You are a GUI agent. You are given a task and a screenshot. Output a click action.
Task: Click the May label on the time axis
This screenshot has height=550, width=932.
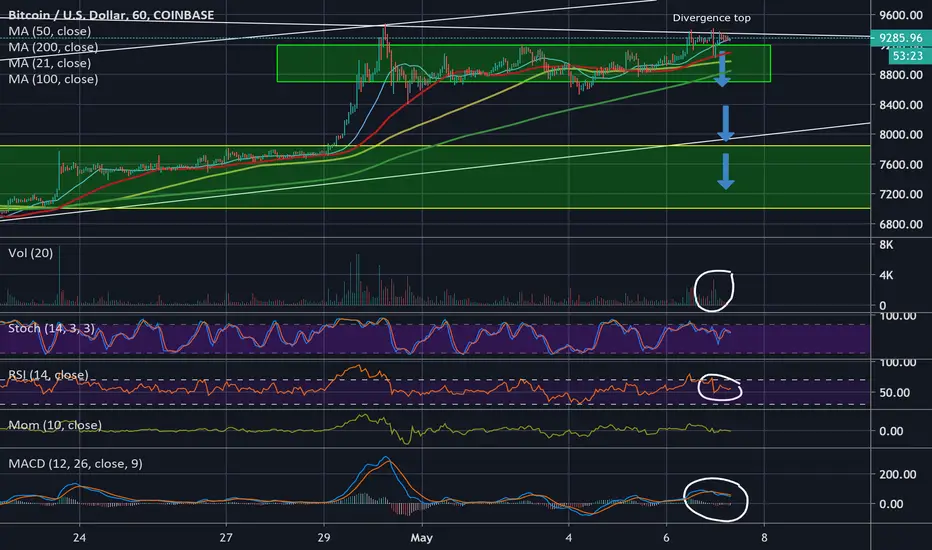point(421,538)
